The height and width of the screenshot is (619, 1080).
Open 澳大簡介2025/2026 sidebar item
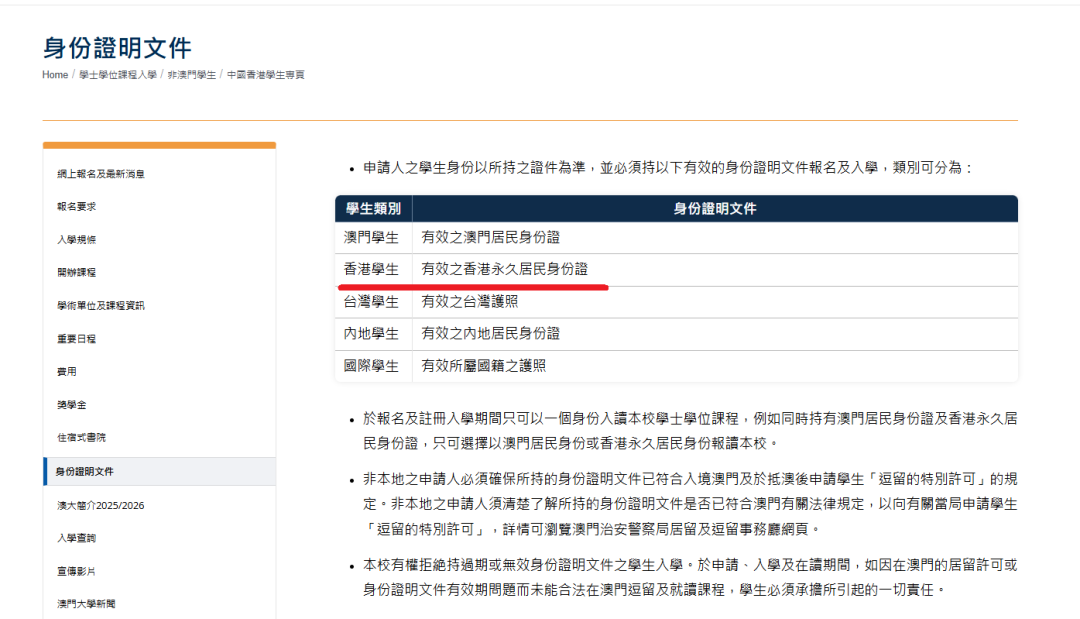pos(101,505)
